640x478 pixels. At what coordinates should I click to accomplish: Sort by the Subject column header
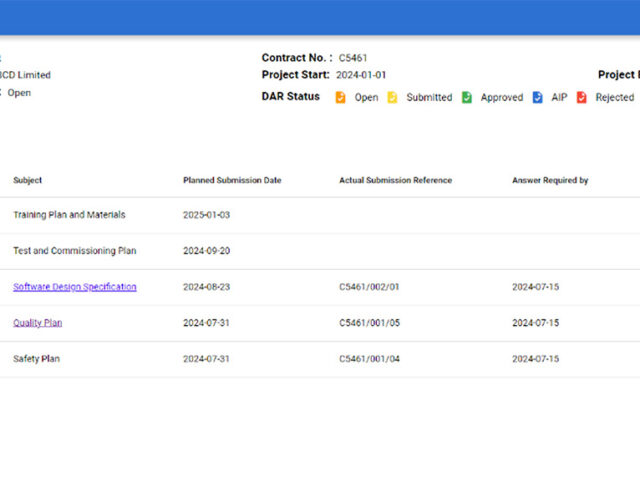tap(28, 181)
